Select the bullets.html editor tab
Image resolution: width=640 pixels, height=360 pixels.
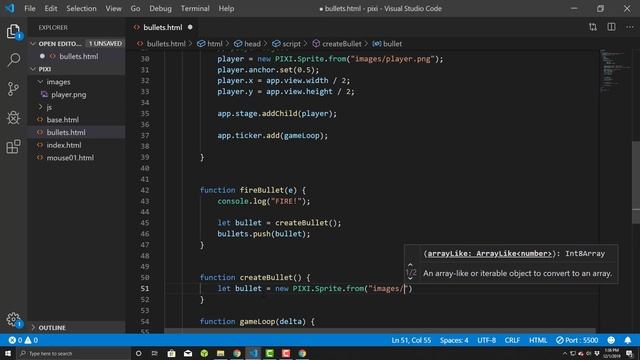point(162,27)
